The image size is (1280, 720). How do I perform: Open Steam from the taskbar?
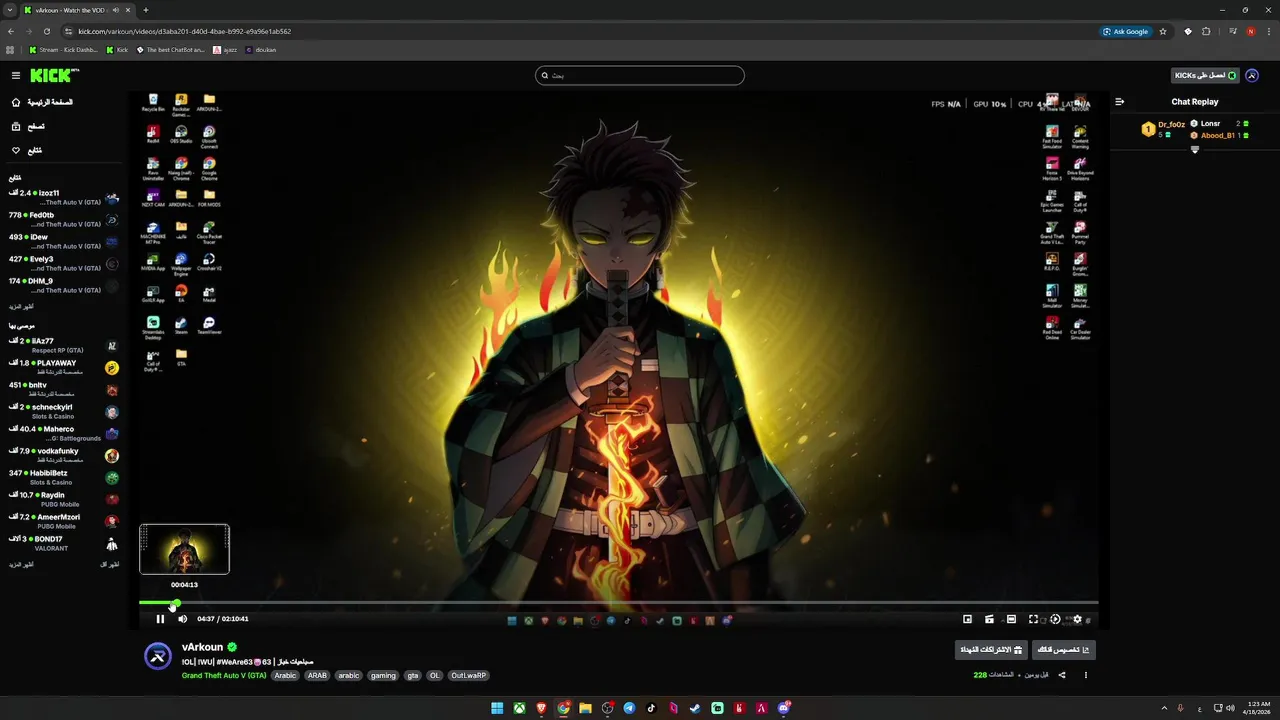pyautogui.click(x=695, y=708)
